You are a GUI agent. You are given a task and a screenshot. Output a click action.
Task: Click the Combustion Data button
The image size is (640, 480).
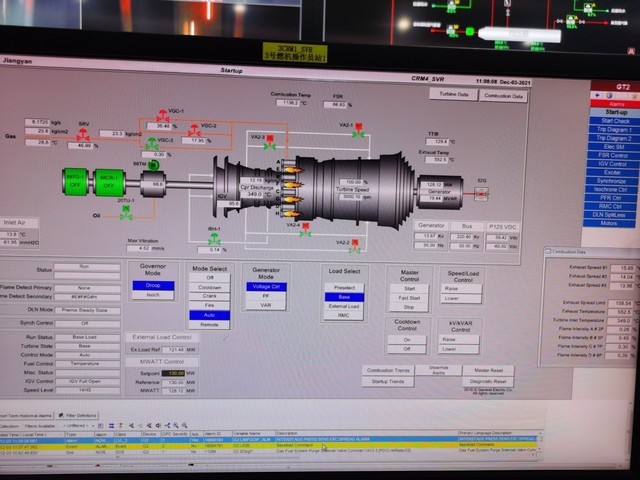click(x=503, y=96)
